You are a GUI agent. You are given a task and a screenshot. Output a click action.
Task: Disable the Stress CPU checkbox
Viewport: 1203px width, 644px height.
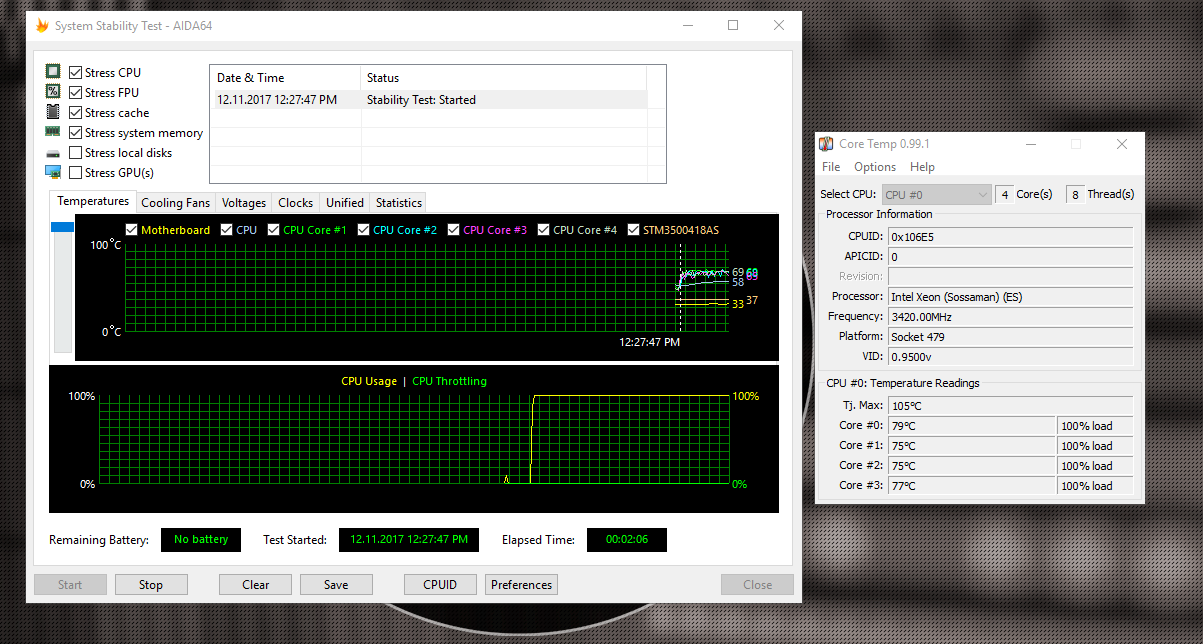pyautogui.click(x=76, y=72)
